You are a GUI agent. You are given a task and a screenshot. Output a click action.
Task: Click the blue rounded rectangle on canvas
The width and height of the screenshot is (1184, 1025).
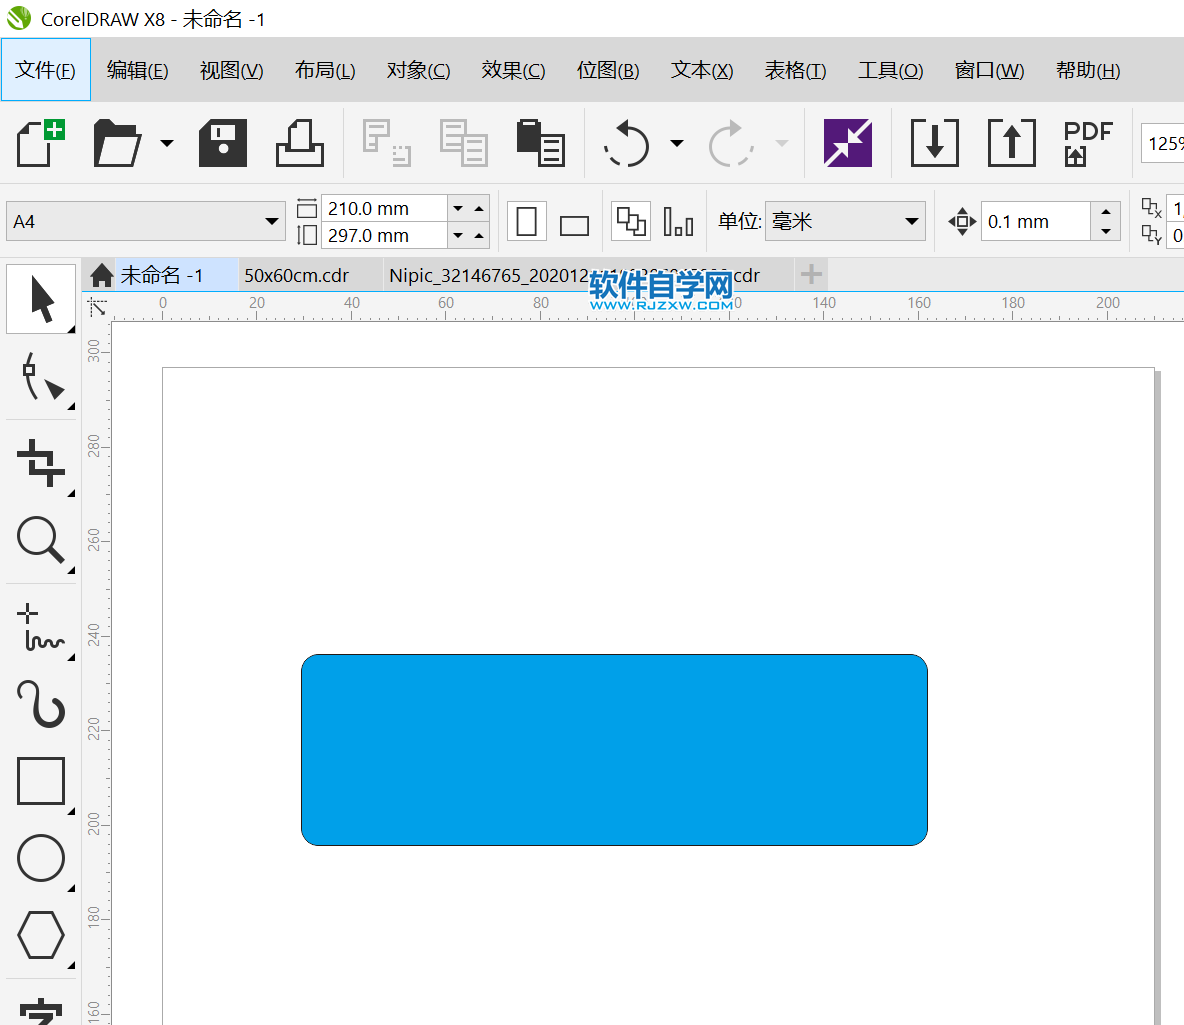click(614, 749)
